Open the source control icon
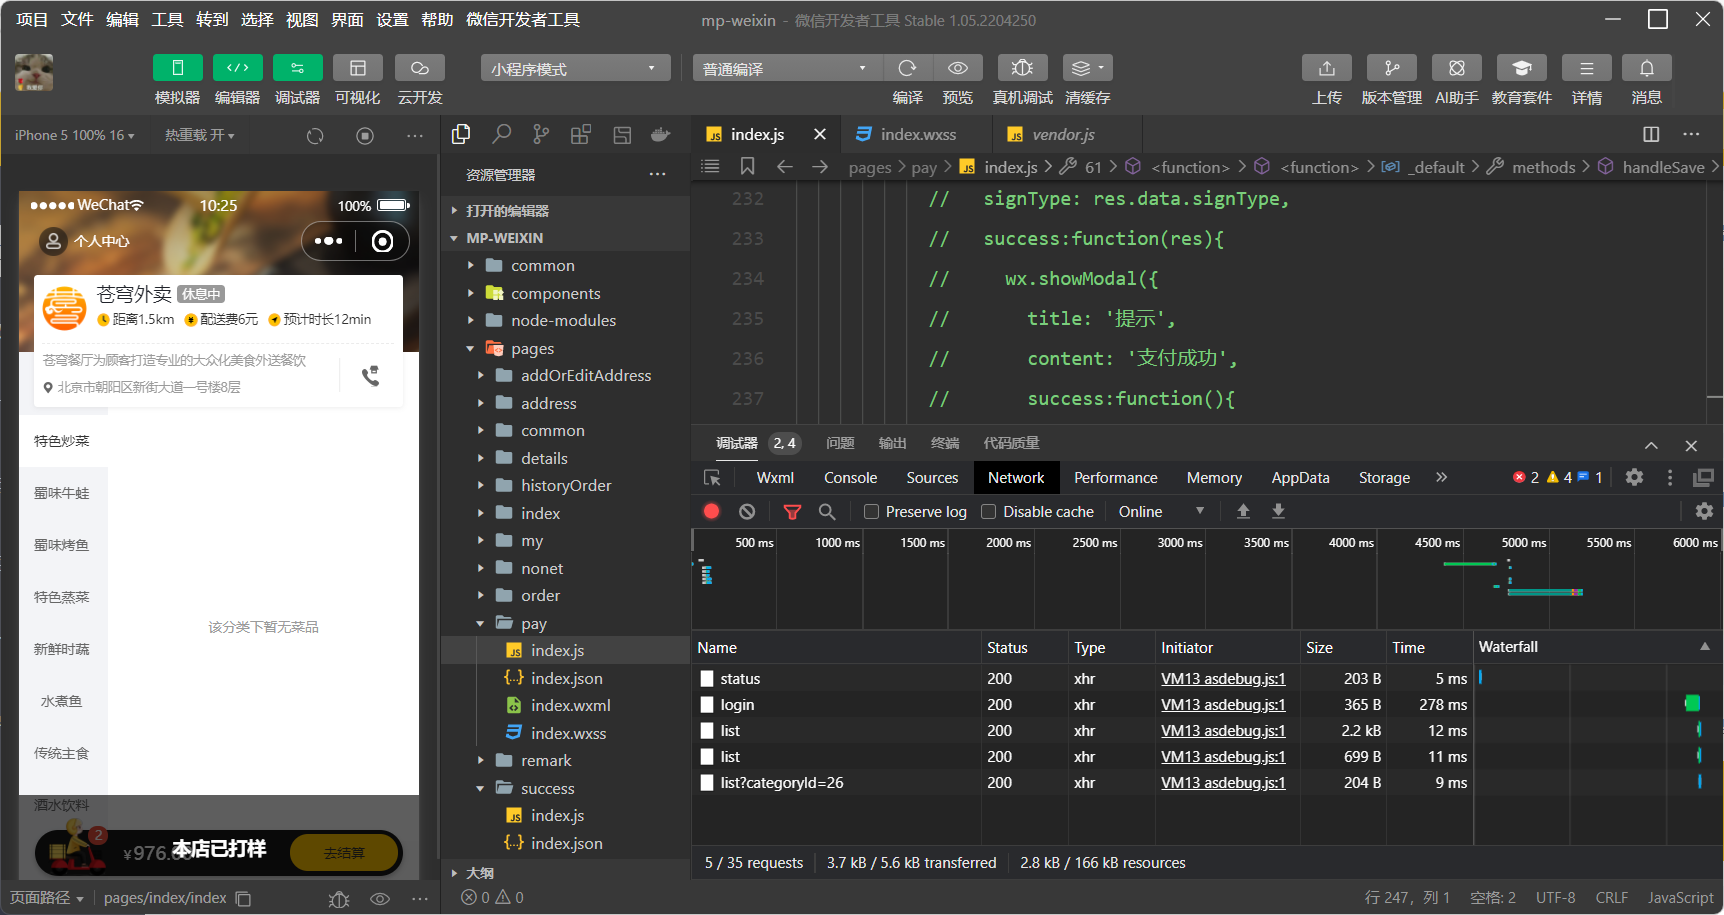Screen dimensions: 1724x915 [541, 134]
